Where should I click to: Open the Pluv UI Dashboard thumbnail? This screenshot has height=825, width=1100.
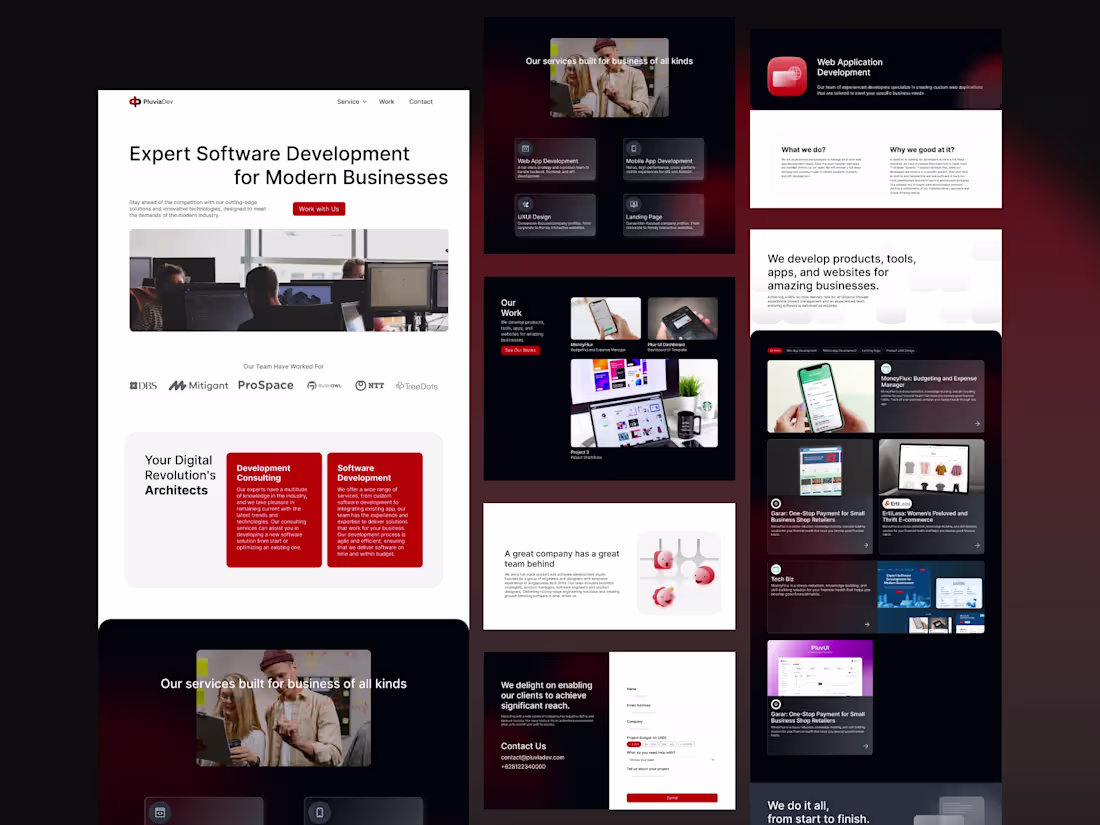point(683,318)
